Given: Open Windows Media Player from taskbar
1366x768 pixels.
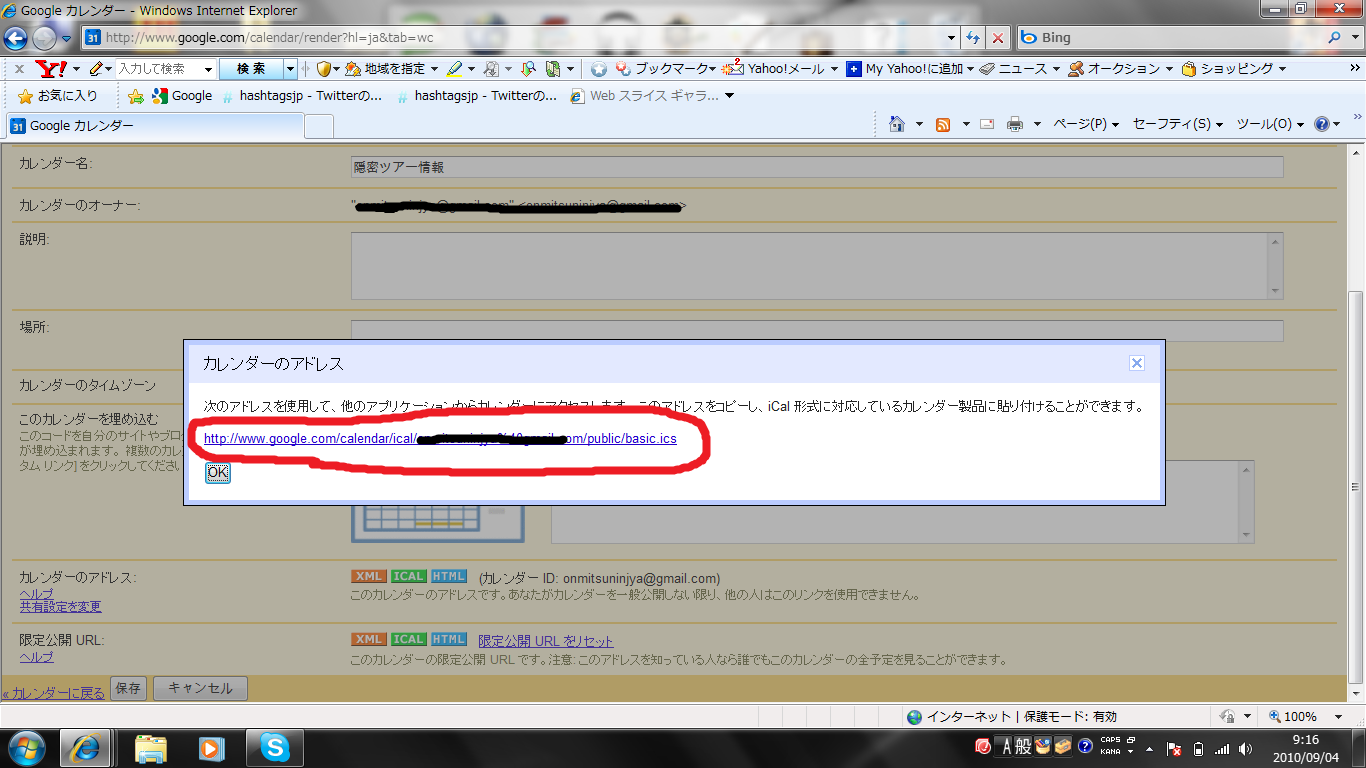Looking at the screenshot, I should [212, 748].
